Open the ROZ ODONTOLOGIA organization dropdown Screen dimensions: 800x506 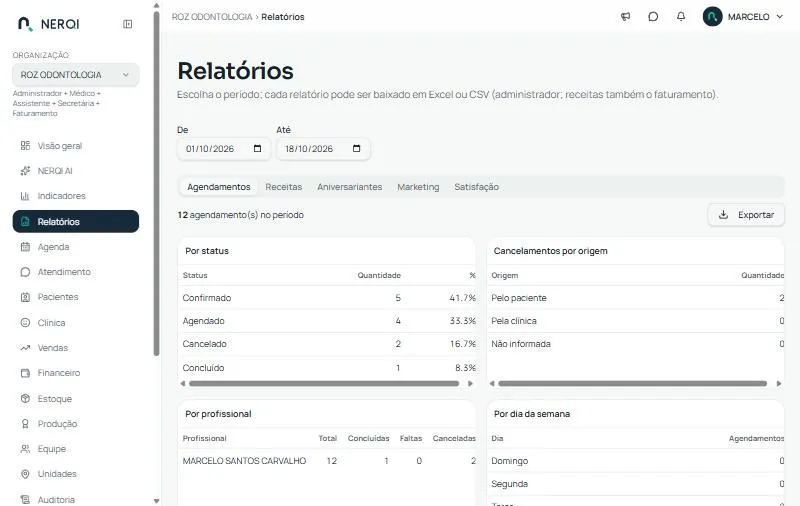76,75
